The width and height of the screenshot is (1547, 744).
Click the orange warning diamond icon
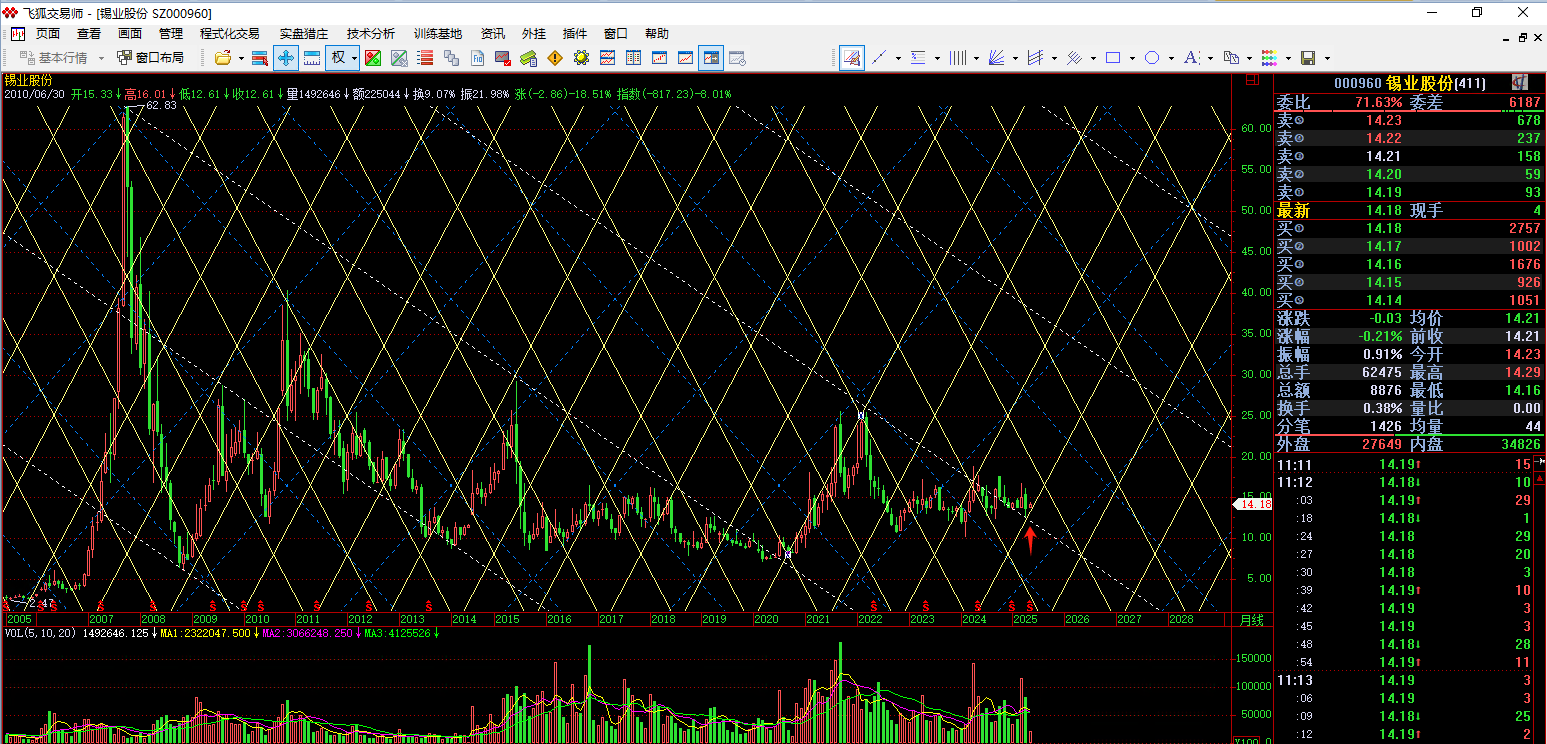click(x=555, y=58)
